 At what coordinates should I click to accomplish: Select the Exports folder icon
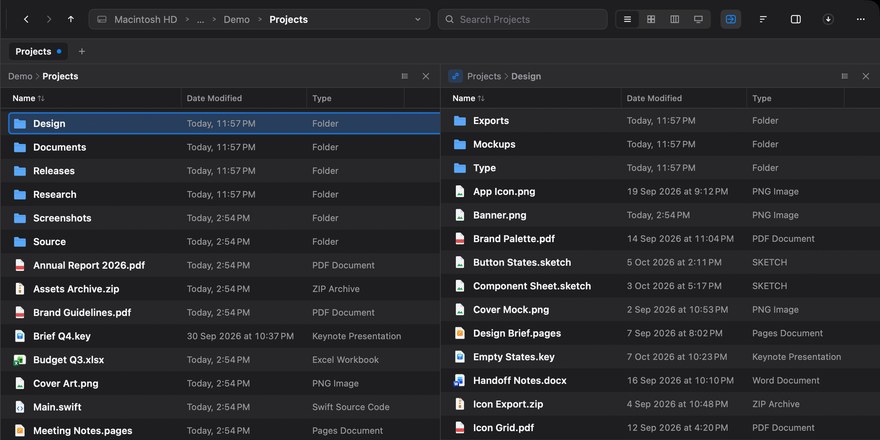[x=460, y=121]
